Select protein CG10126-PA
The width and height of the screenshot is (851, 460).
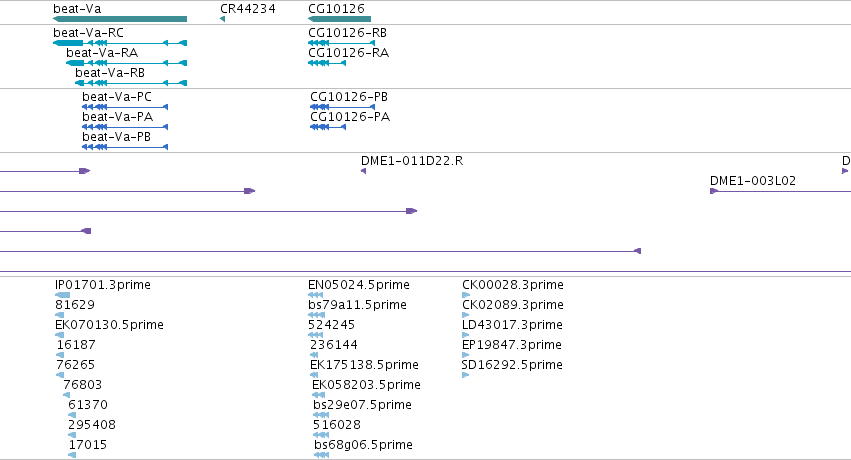click(328, 127)
